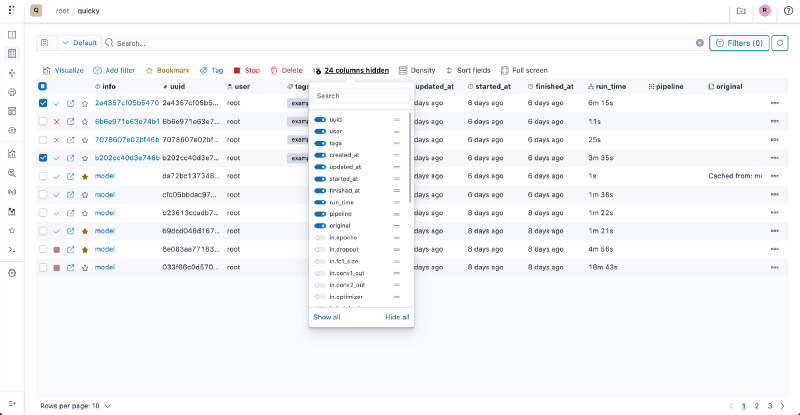Viewport: 800px width, 415px height.
Task: Check the row checkbox for 6b6e971e63e74b1
Action: coord(43,121)
